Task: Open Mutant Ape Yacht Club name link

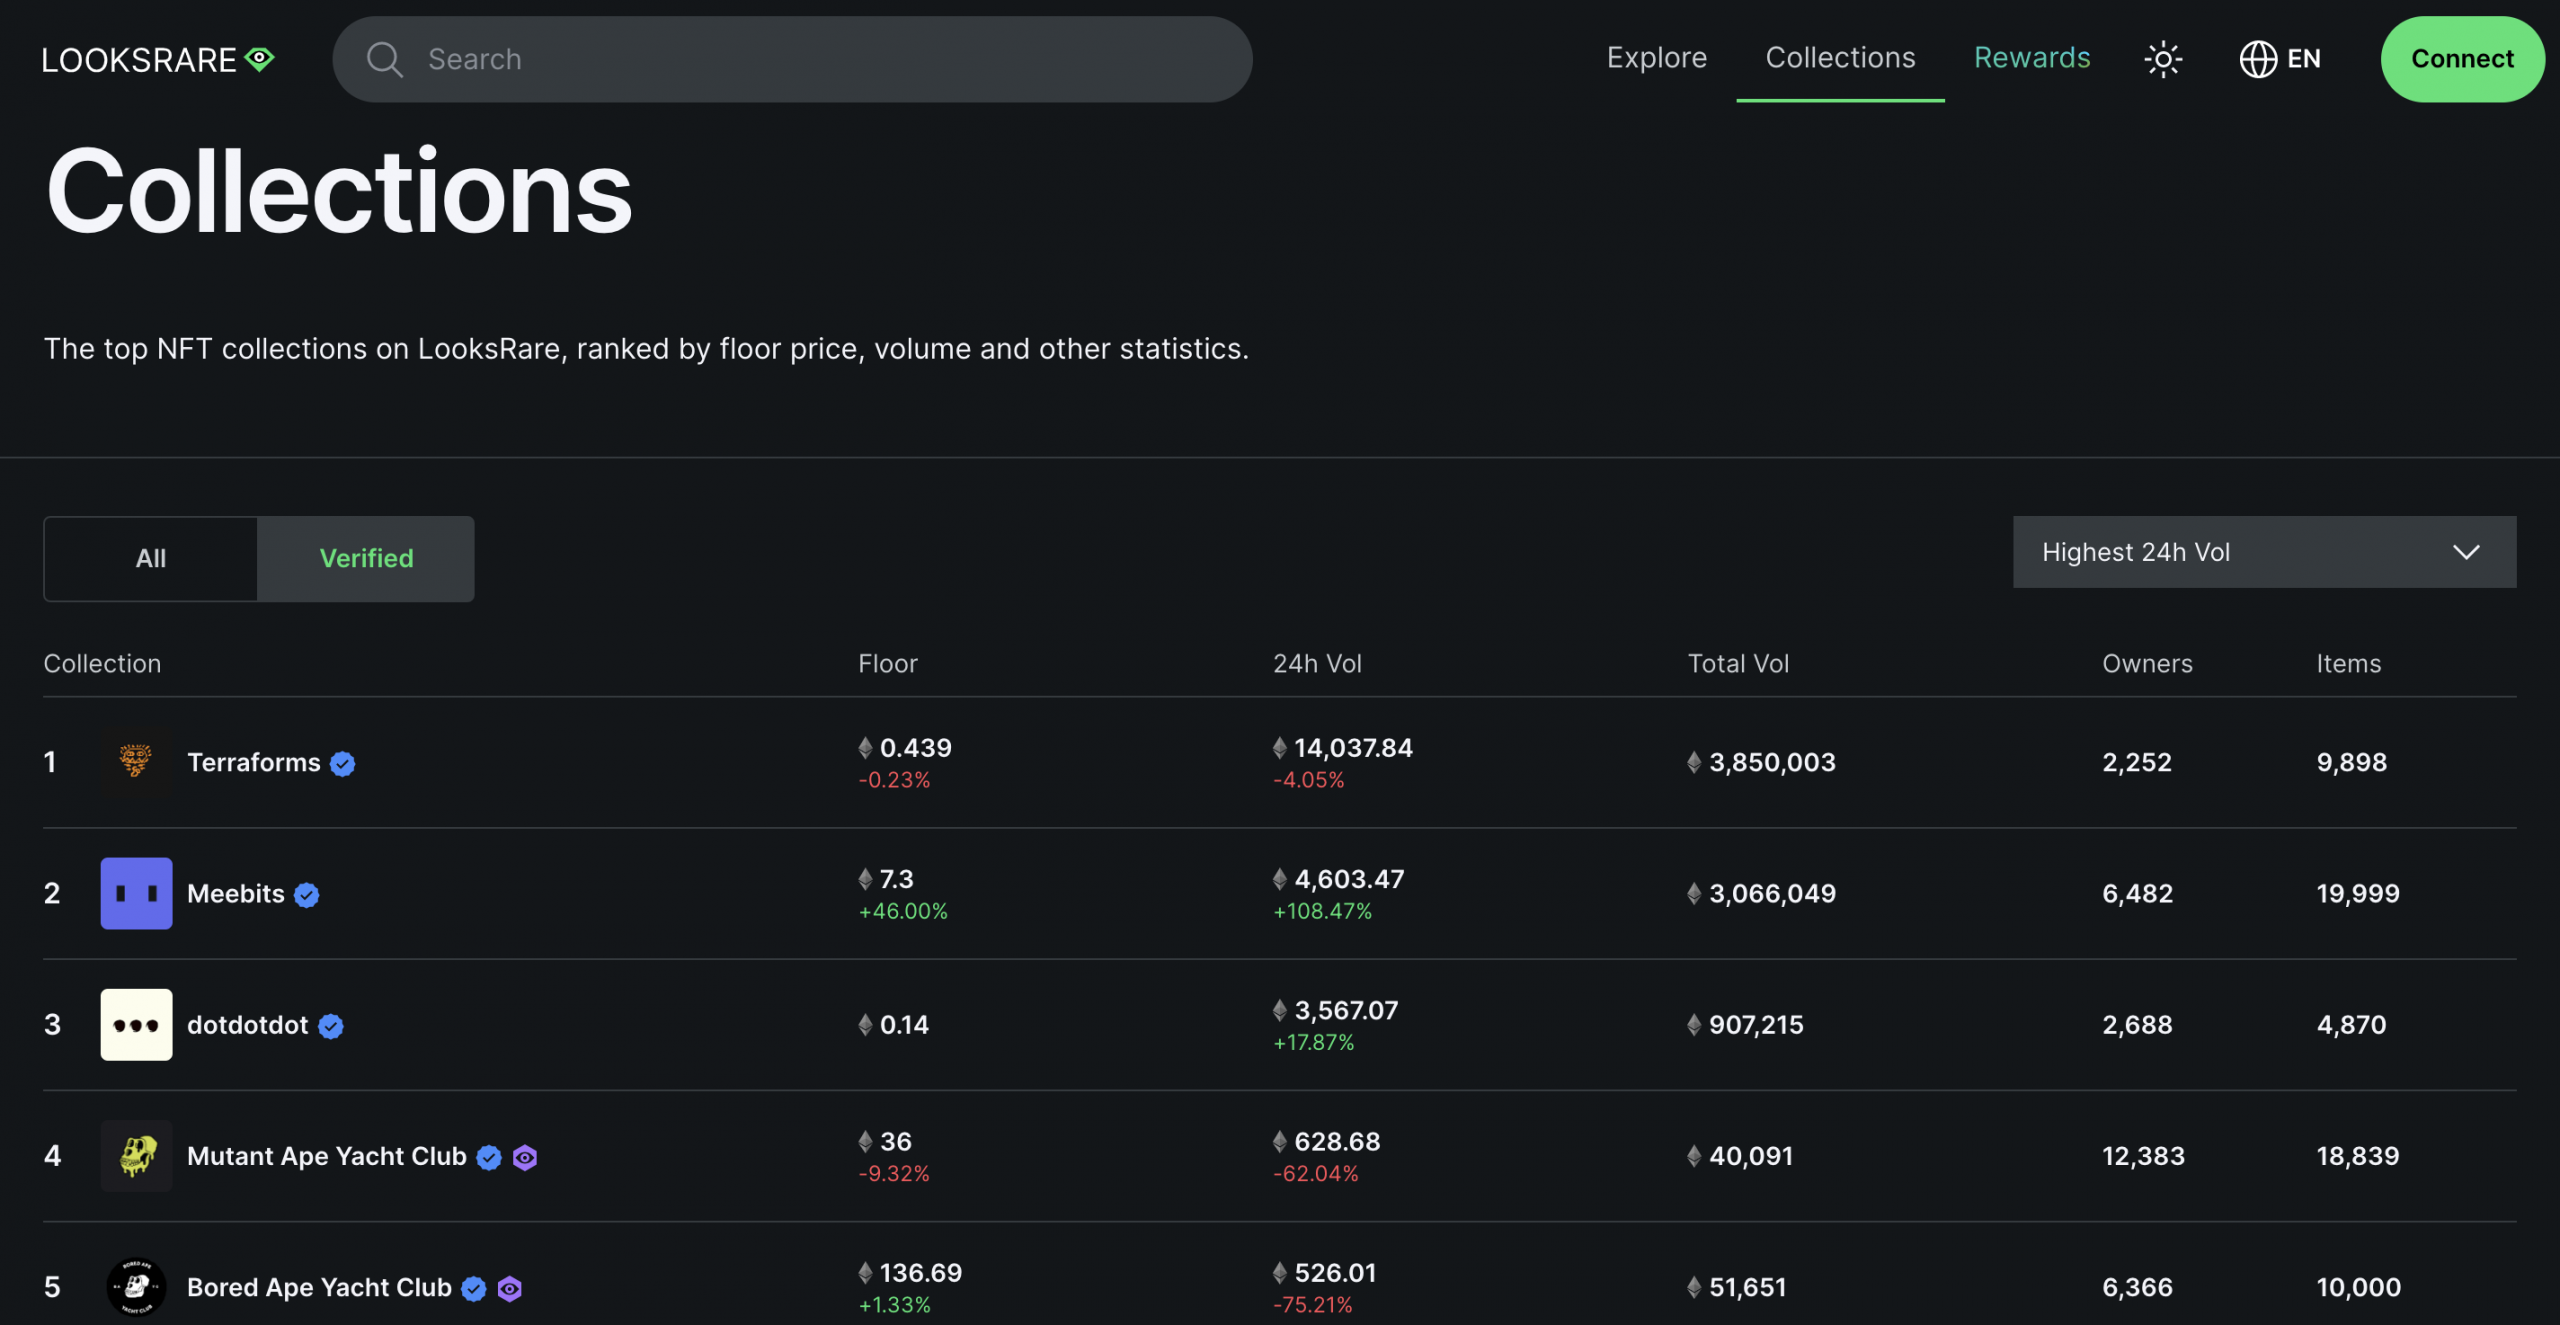Action: (x=327, y=1155)
